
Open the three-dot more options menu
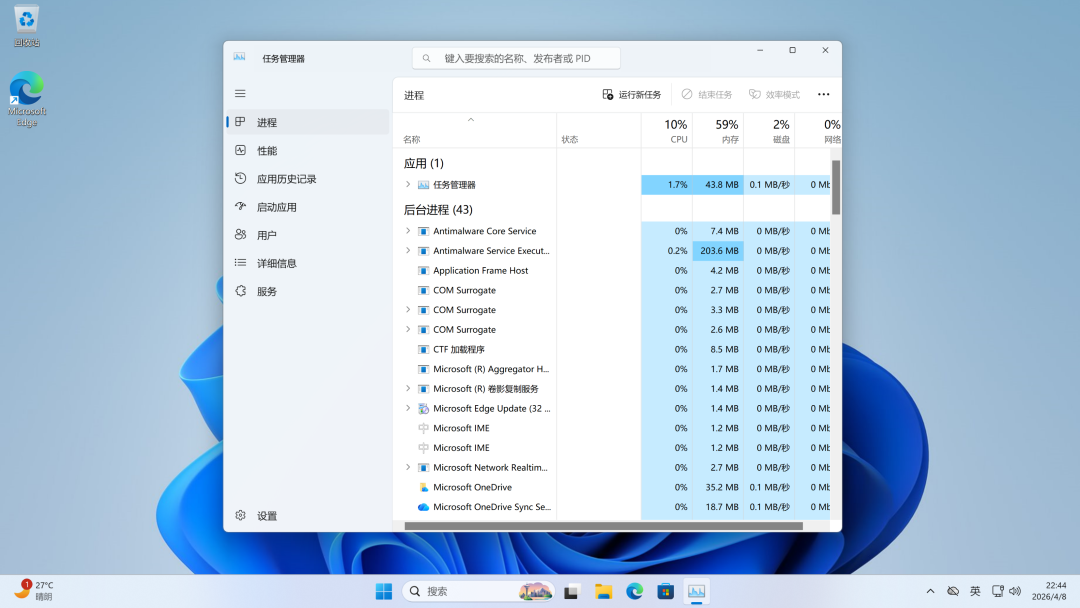coord(824,94)
